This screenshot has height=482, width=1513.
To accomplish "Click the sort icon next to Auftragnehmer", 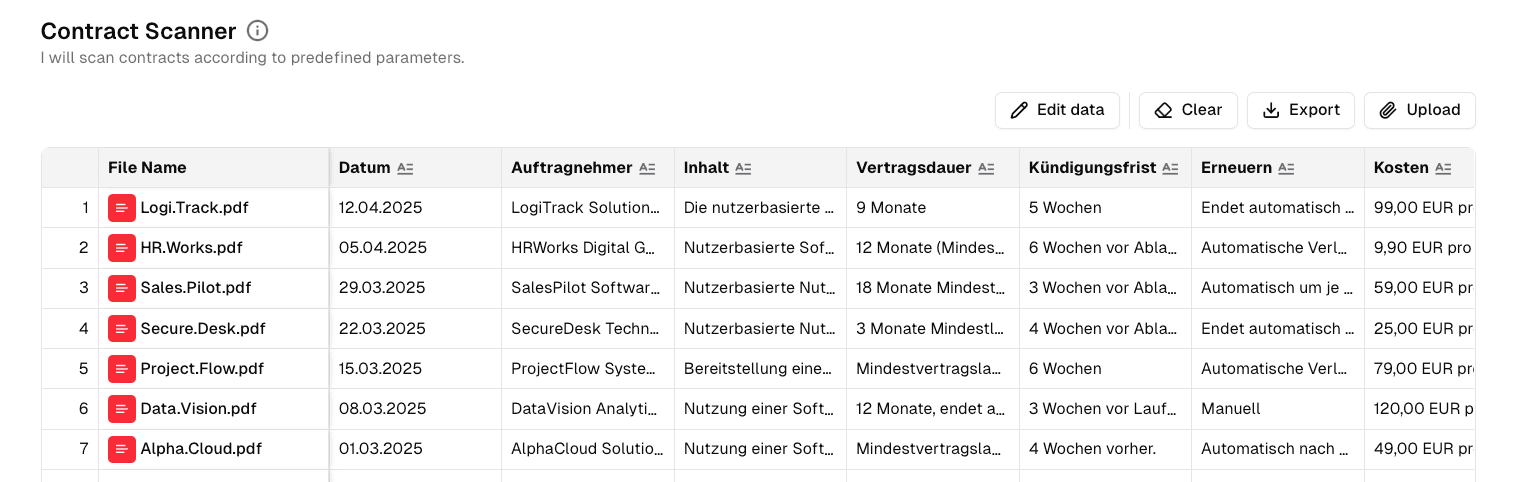I will 647,168.
